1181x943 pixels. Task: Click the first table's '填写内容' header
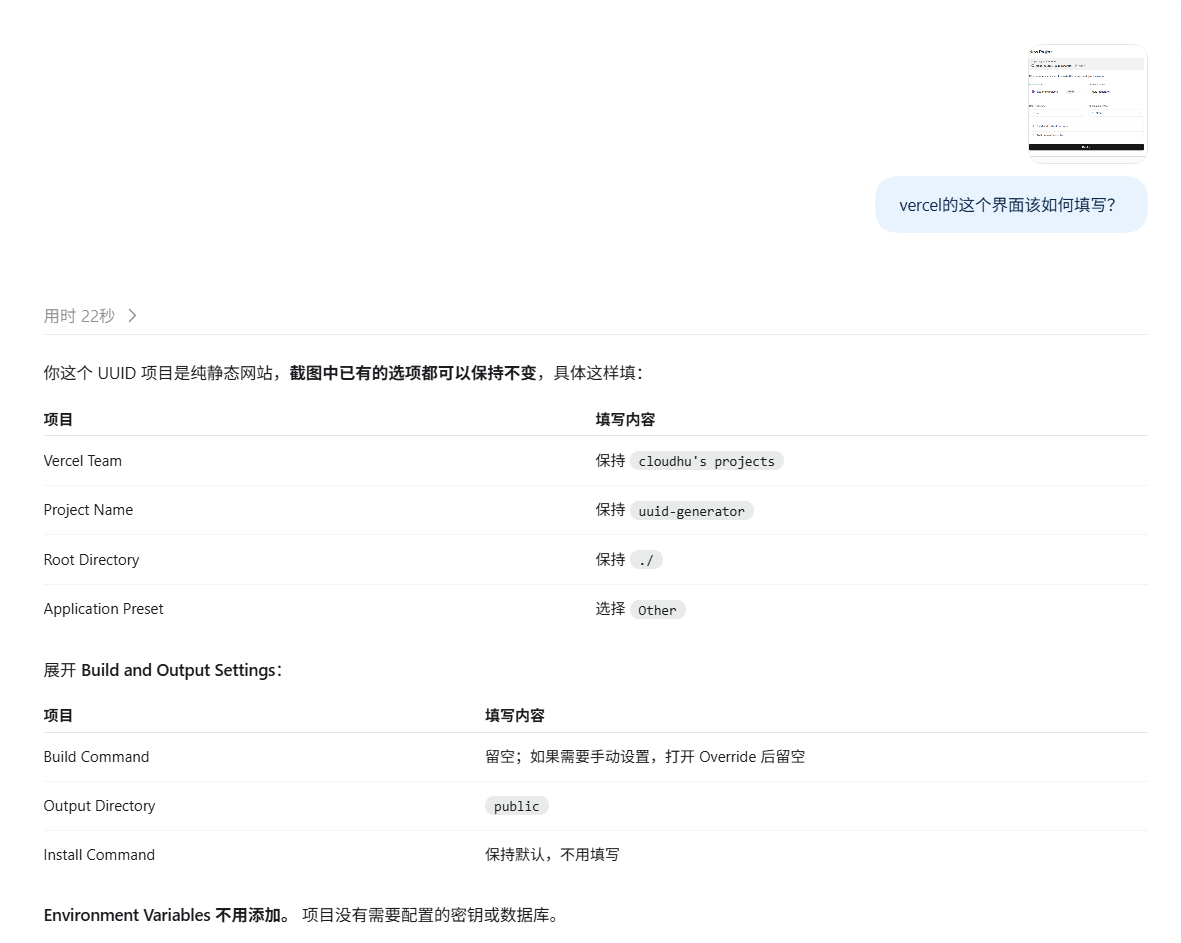[x=625, y=420]
